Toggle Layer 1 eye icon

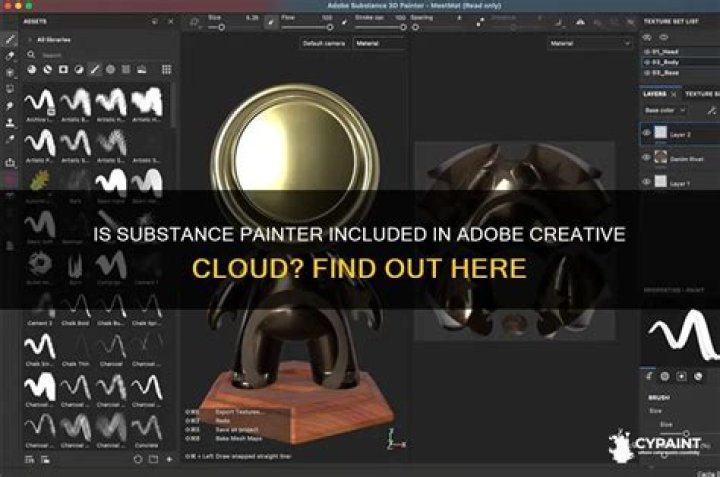pyautogui.click(x=646, y=183)
